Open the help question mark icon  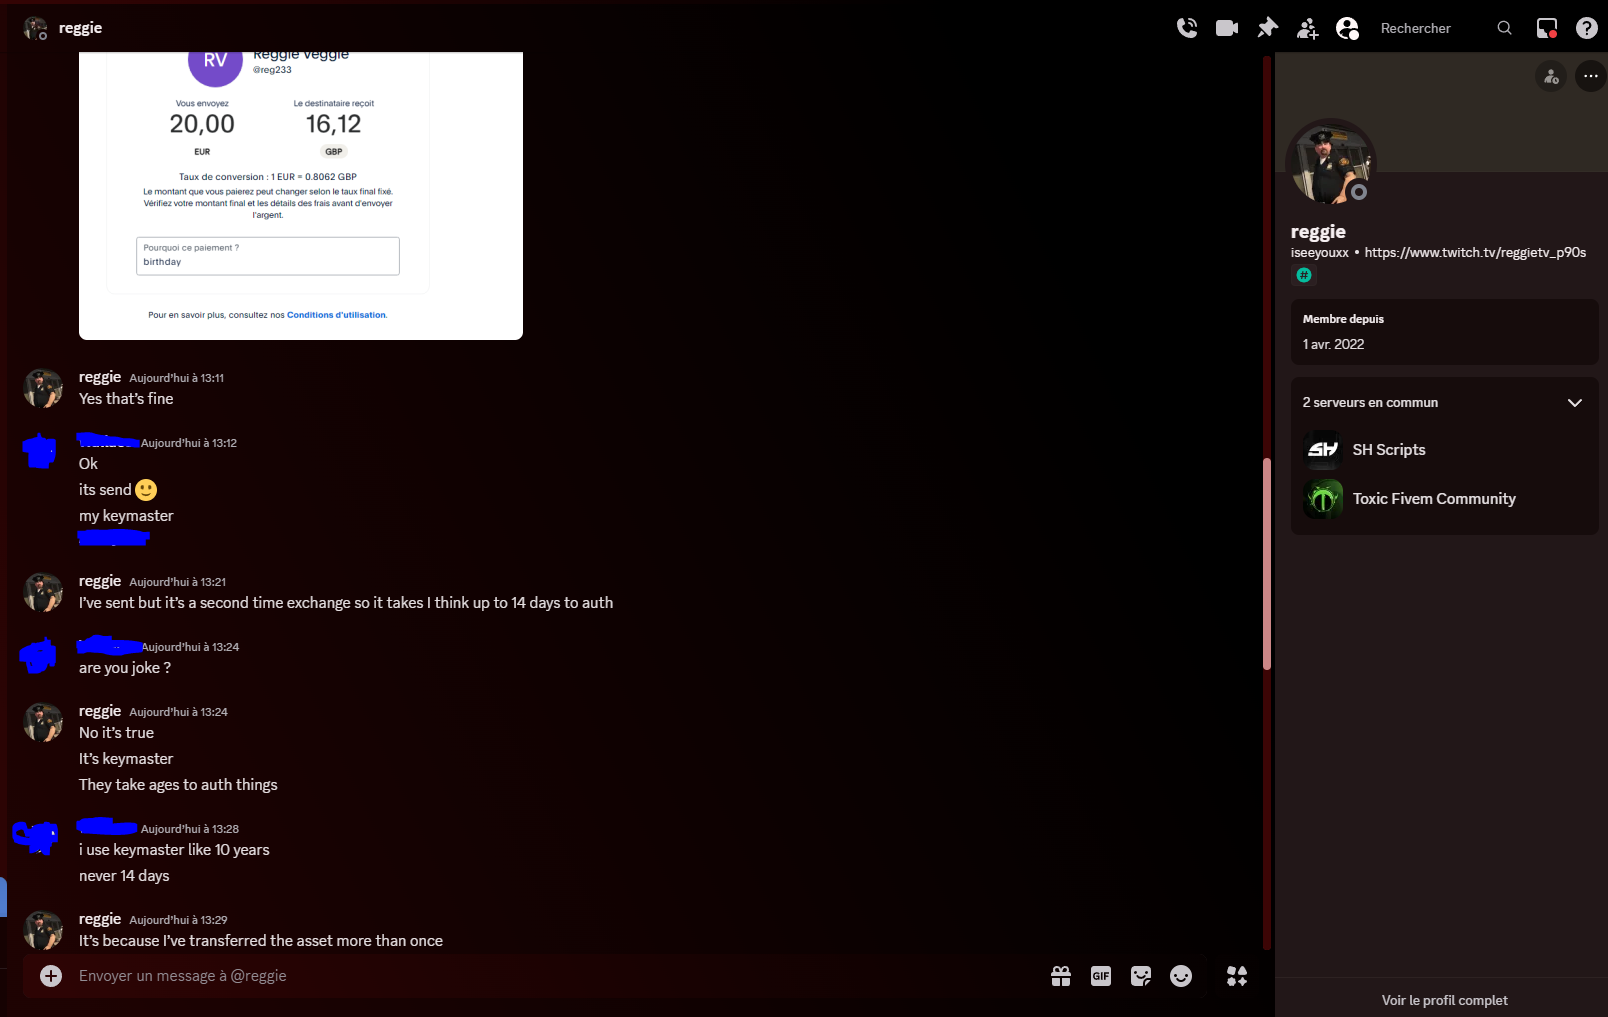click(1587, 28)
